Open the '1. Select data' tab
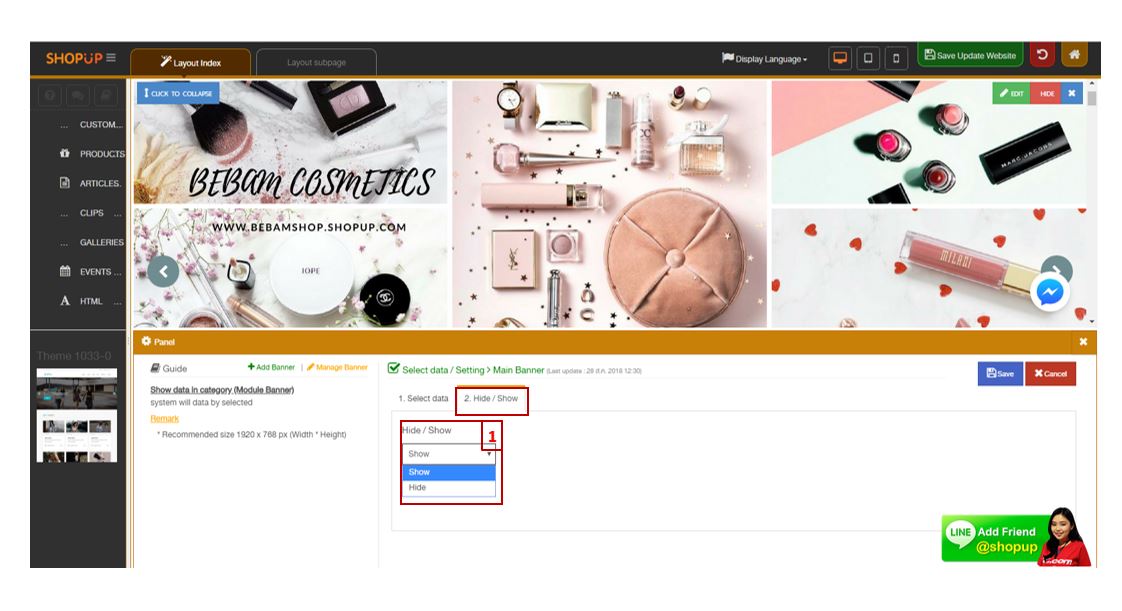 click(x=423, y=399)
